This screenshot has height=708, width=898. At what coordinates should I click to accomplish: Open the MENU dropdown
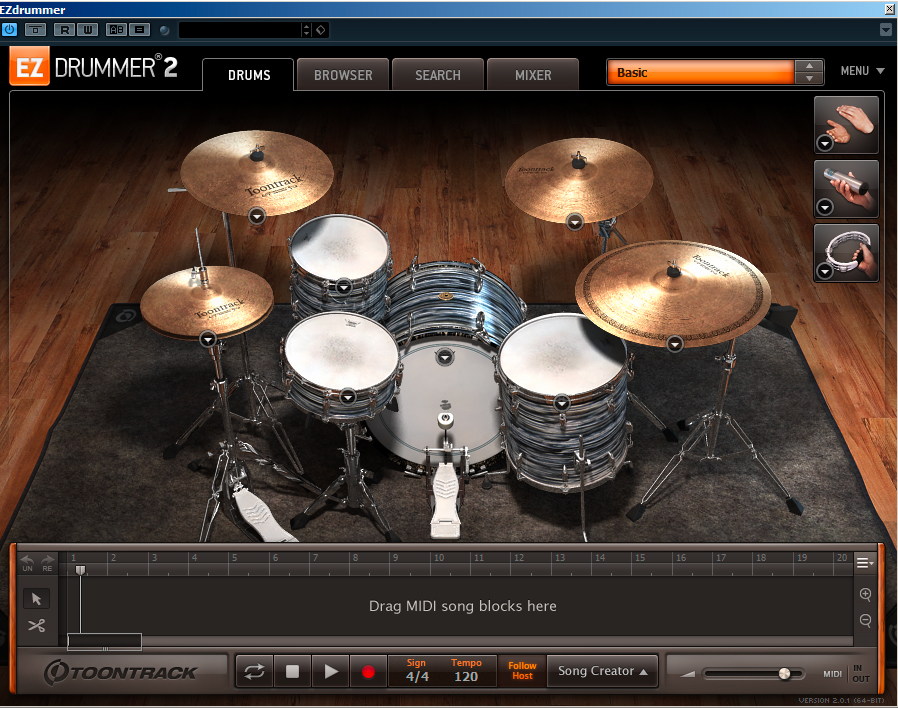tap(862, 71)
